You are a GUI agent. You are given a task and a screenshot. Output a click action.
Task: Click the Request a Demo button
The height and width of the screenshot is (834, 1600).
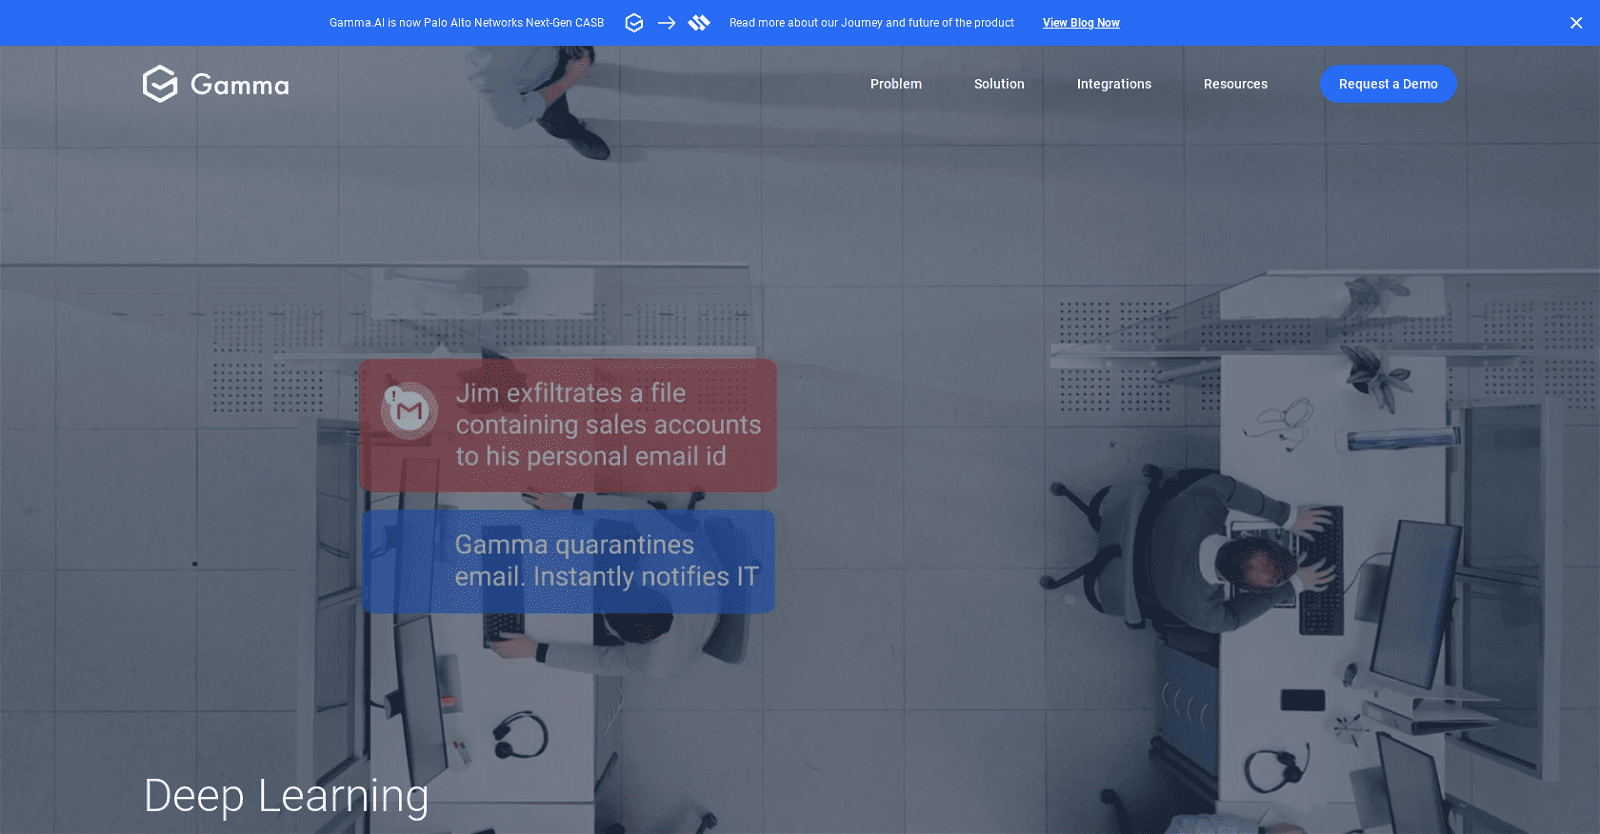click(1388, 84)
